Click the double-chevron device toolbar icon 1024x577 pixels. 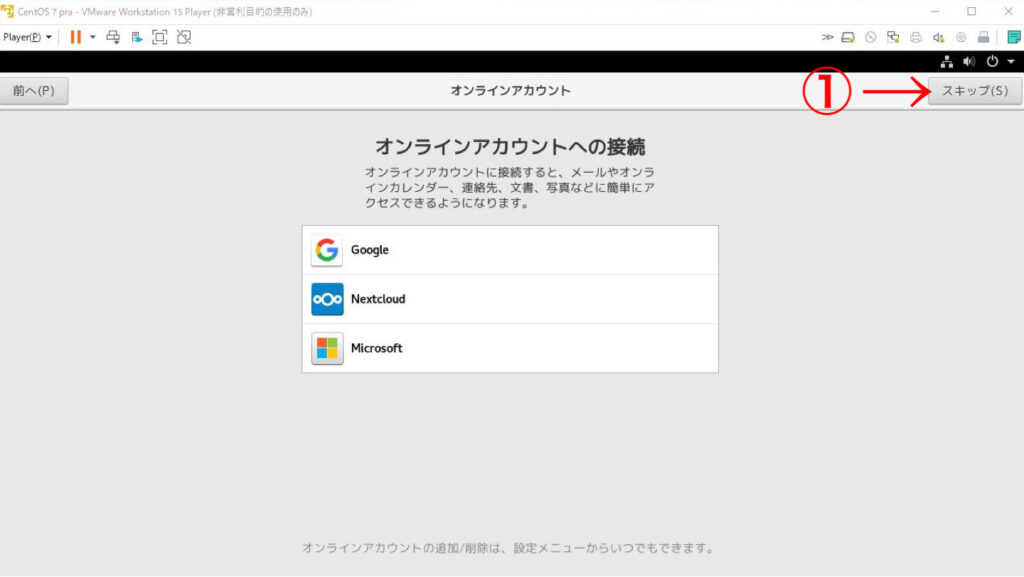(827, 37)
